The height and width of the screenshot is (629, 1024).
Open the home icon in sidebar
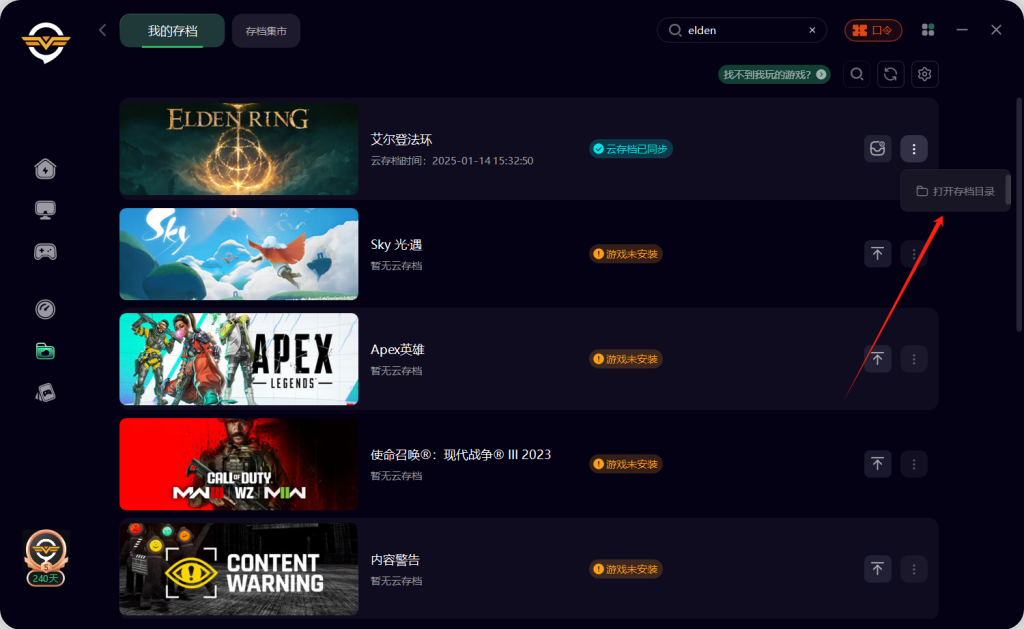click(45, 169)
